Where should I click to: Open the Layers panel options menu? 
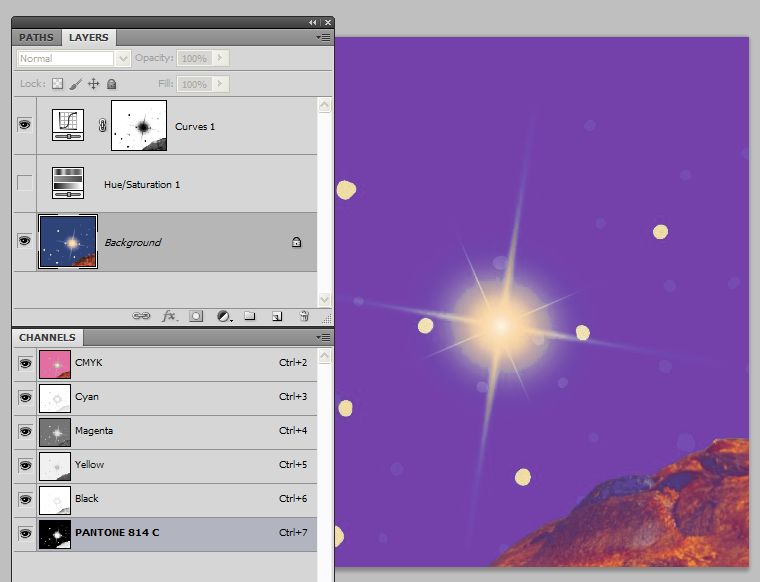pos(323,37)
